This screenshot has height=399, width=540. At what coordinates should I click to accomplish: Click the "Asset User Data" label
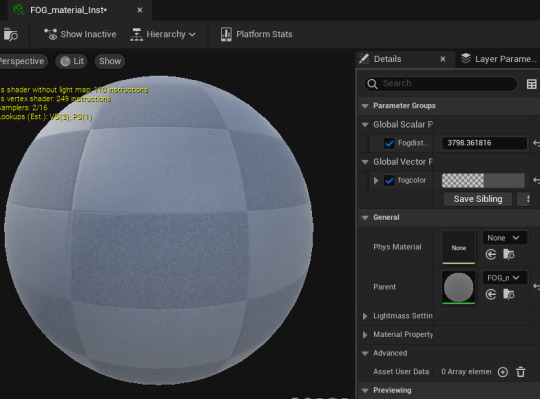click(x=401, y=372)
